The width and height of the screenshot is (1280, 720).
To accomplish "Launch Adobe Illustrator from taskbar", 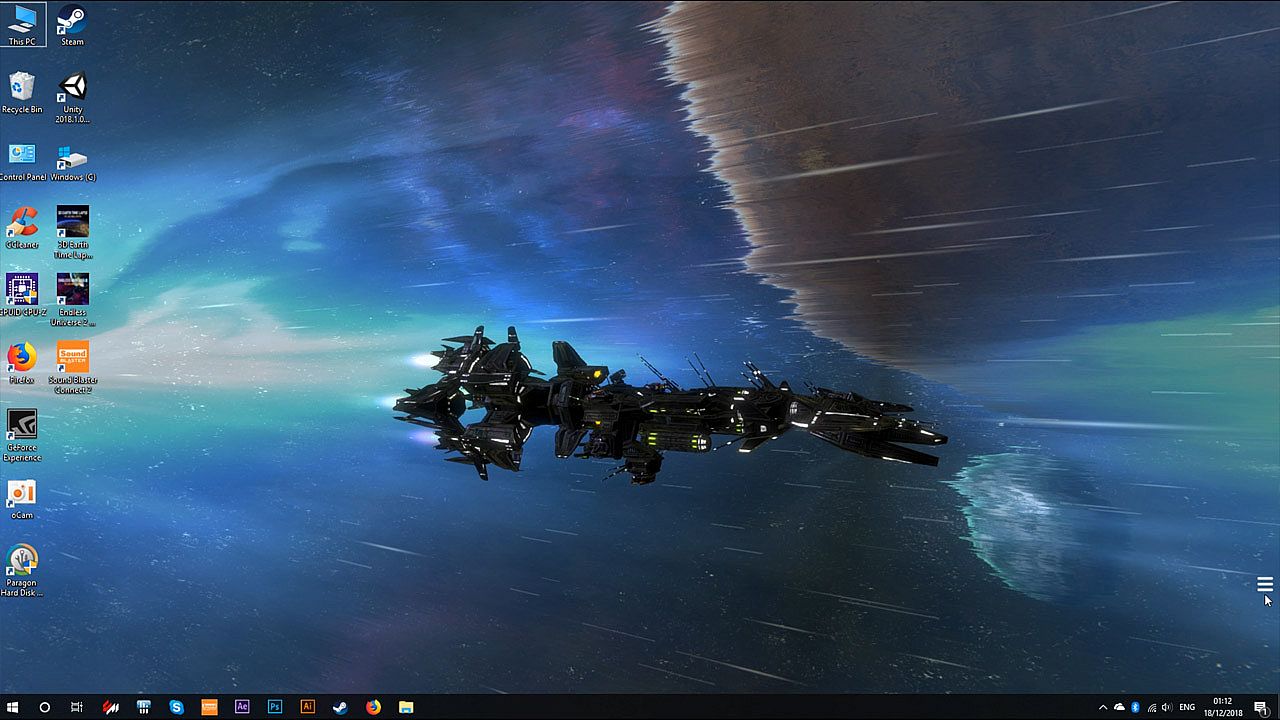I will click(x=308, y=707).
